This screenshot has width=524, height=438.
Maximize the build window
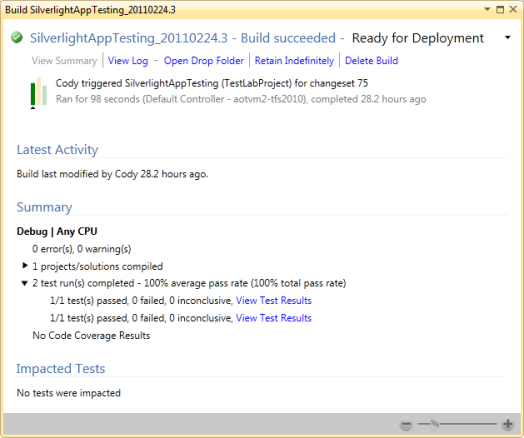pos(500,9)
